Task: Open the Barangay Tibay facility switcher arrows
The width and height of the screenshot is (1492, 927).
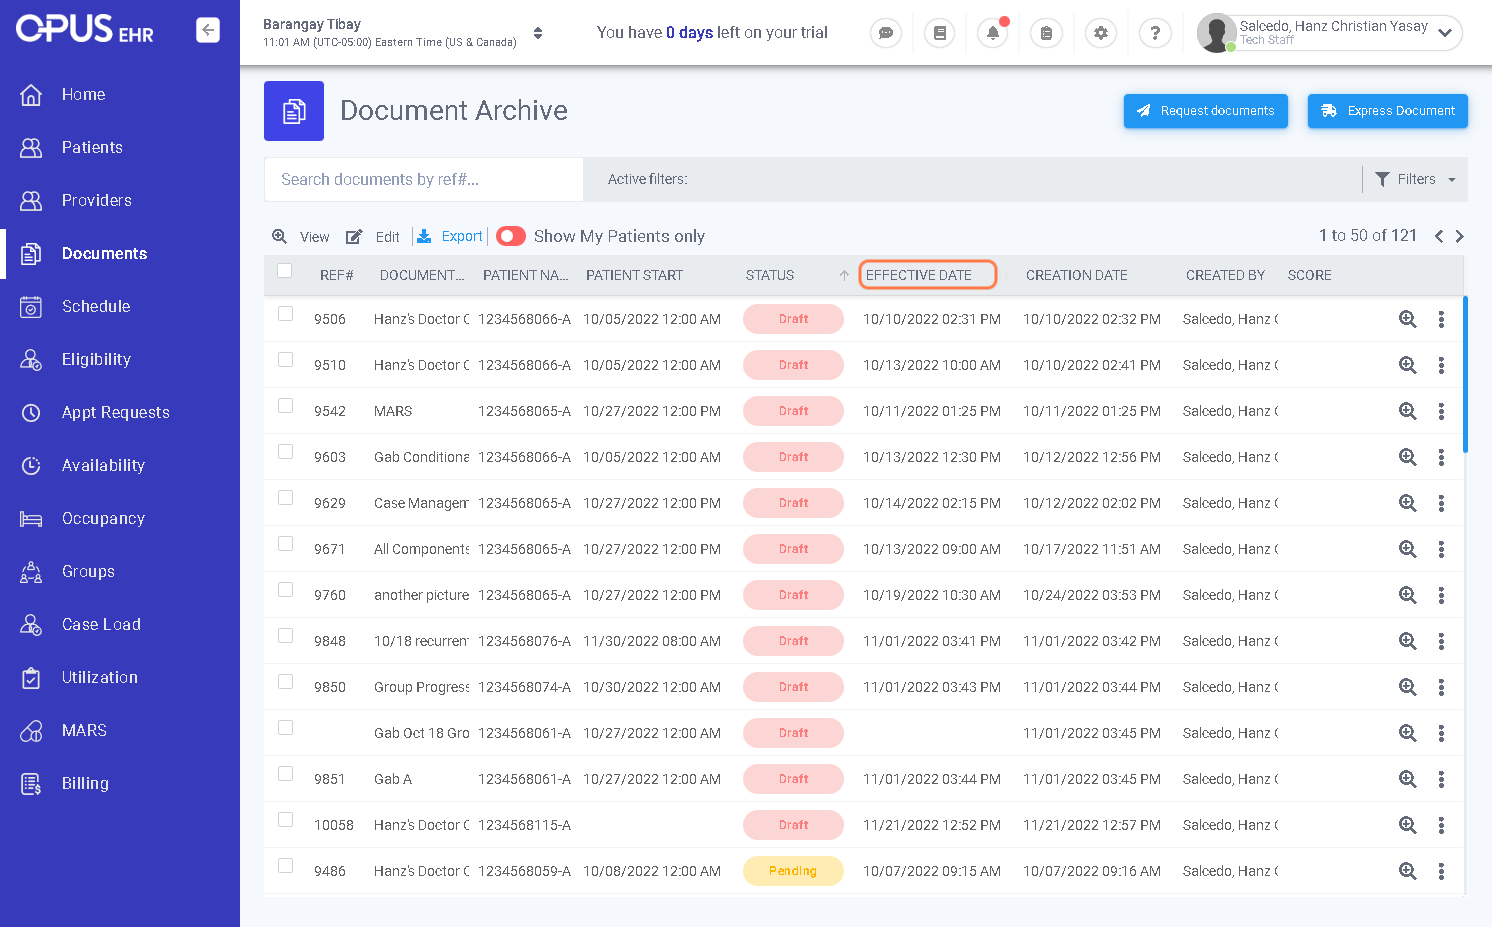Action: click(538, 33)
